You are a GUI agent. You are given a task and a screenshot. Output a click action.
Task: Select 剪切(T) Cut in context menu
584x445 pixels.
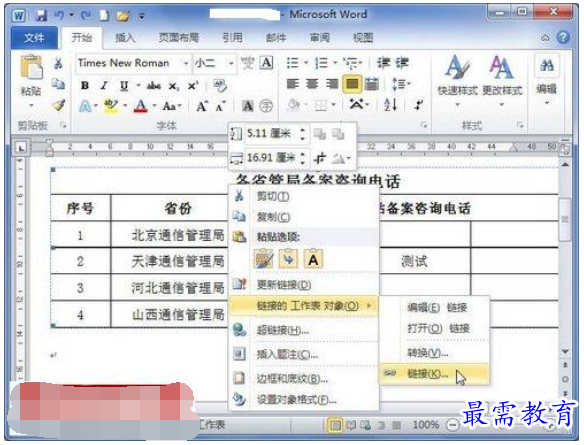point(304,196)
